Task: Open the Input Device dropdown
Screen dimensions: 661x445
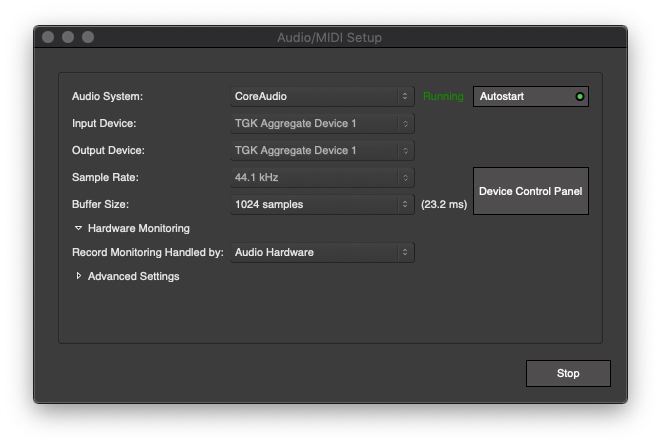Action: click(x=322, y=124)
